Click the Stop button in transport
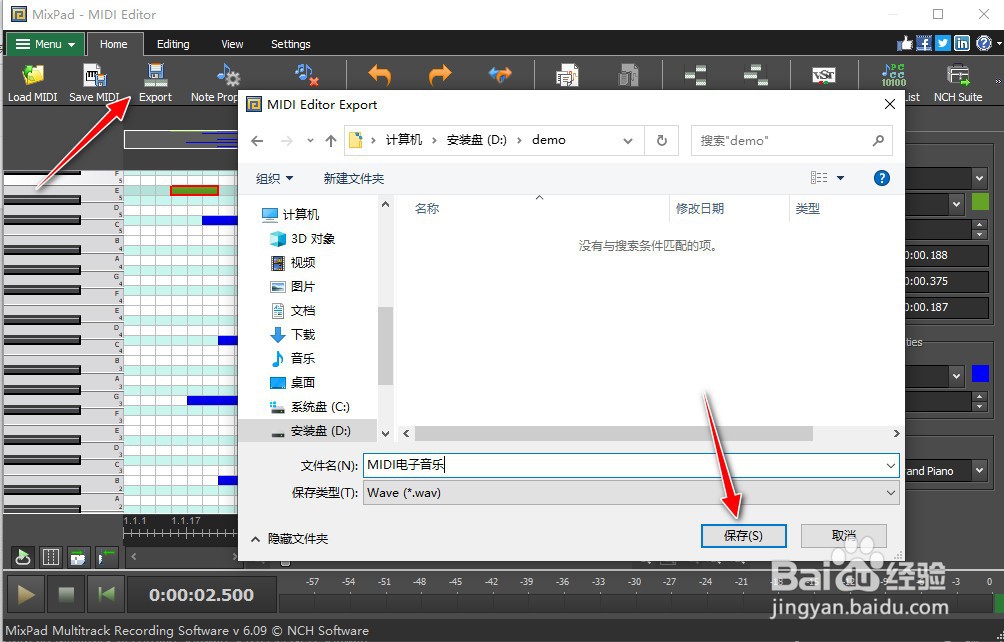 [x=66, y=595]
